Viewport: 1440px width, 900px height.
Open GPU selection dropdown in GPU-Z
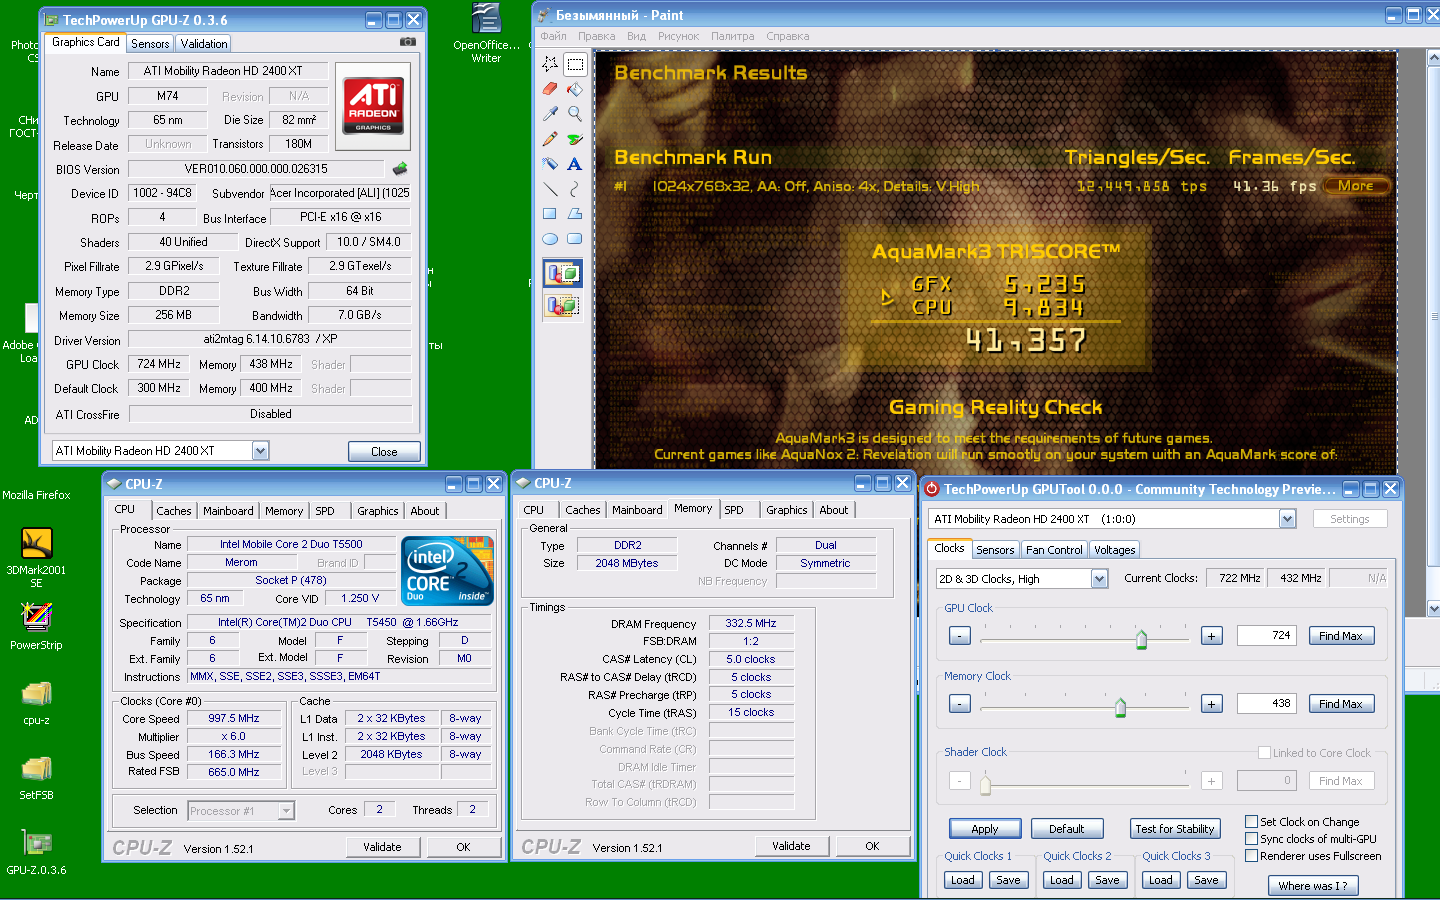(260, 451)
